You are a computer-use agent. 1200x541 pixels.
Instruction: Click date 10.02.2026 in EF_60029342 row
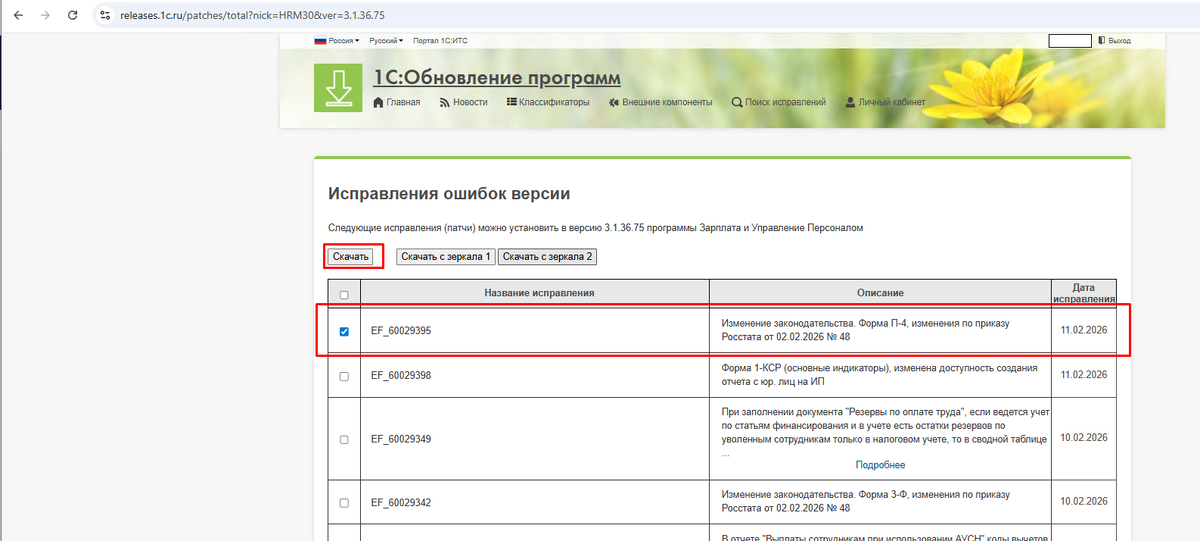click(x=1083, y=501)
